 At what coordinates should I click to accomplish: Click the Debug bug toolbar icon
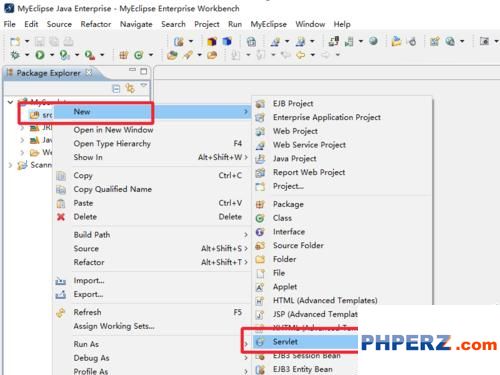(x=15, y=55)
